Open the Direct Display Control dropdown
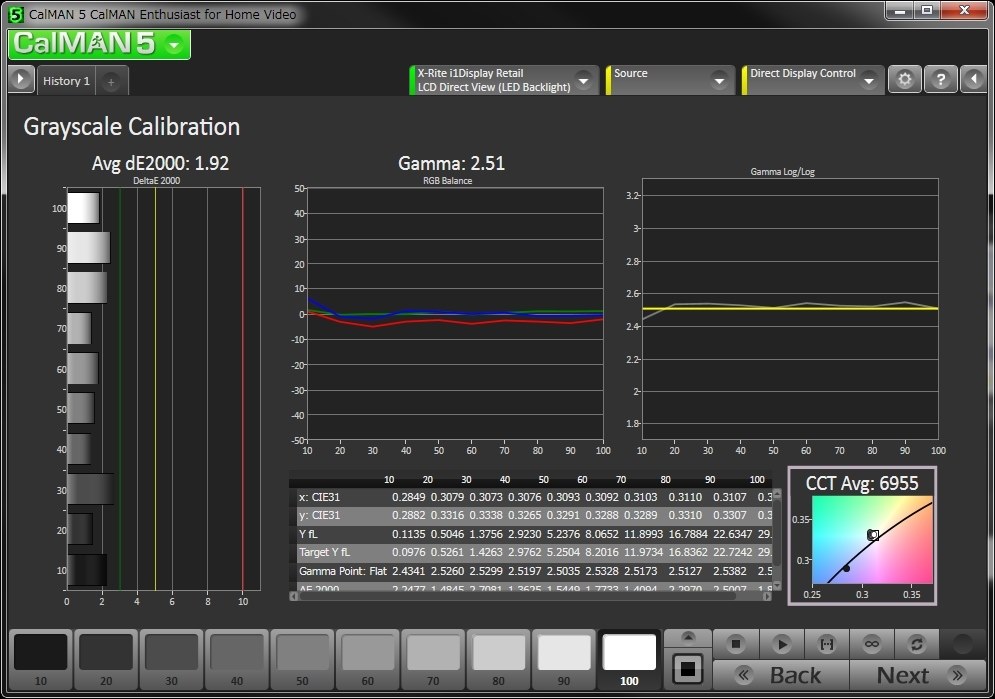 [x=867, y=80]
